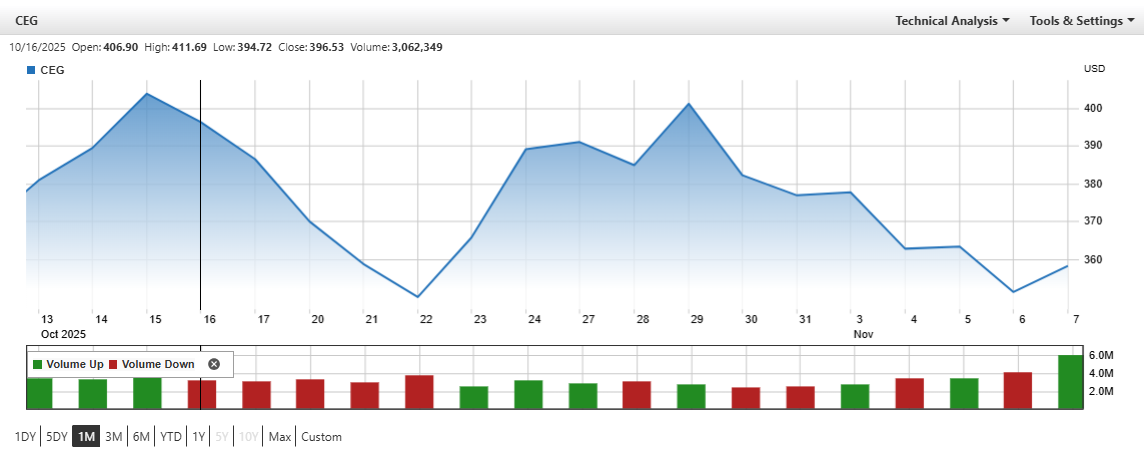Show year-to-date YTD range

pos(171,437)
